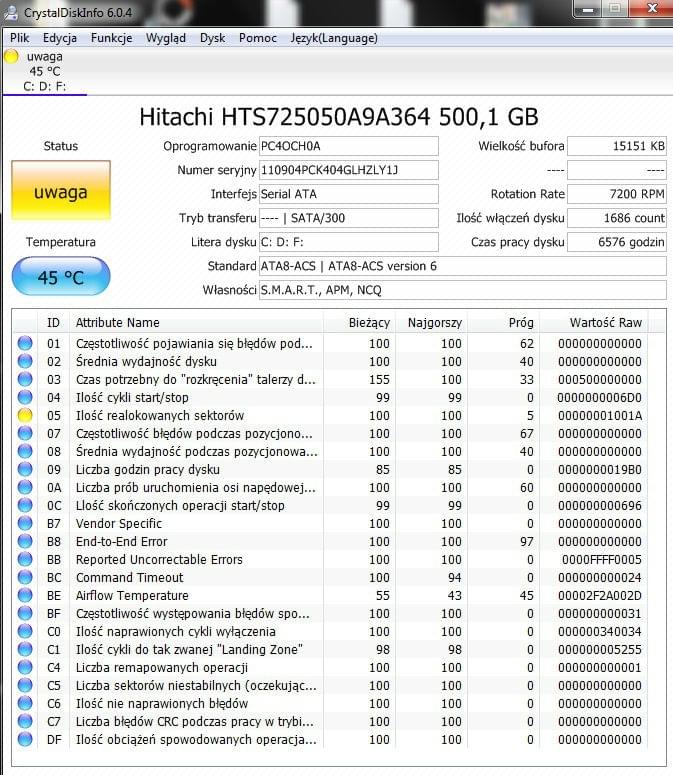This screenshot has height=775, width=673.
Task: Select the Liczba godzin pracy dysku row
Action: click(x=331, y=469)
